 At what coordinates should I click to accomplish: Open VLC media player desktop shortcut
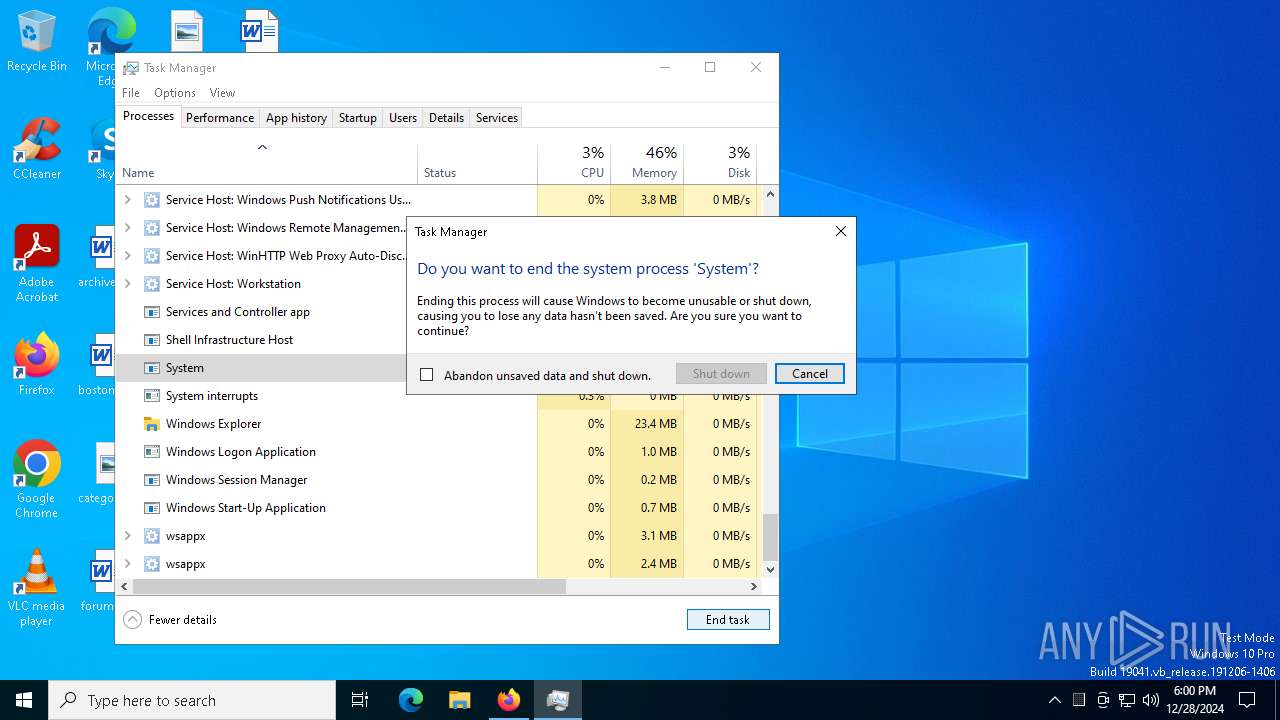(36, 588)
